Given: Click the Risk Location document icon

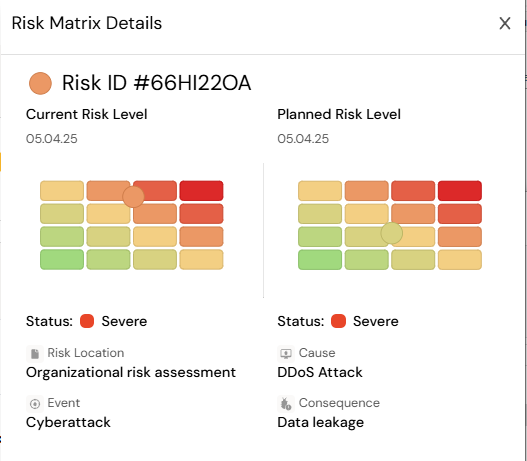Looking at the screenshot, I should coord(35,353).
